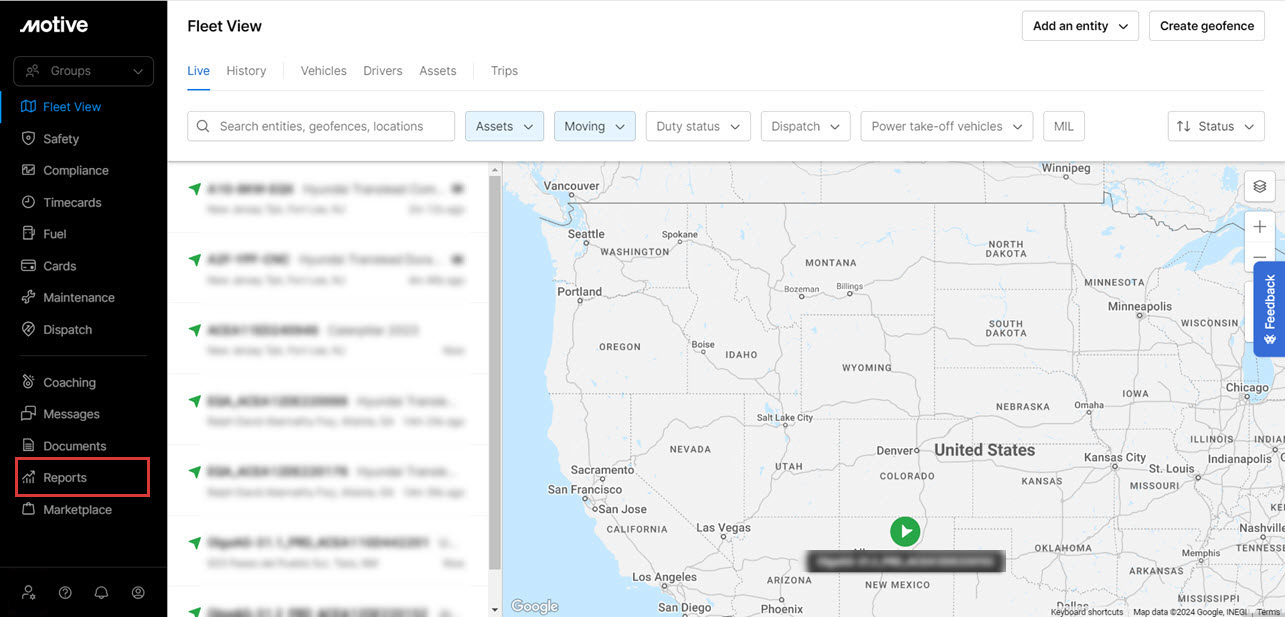Open notifications bell icon
This screenshot has height=617, width=1285.
(101, 592)
